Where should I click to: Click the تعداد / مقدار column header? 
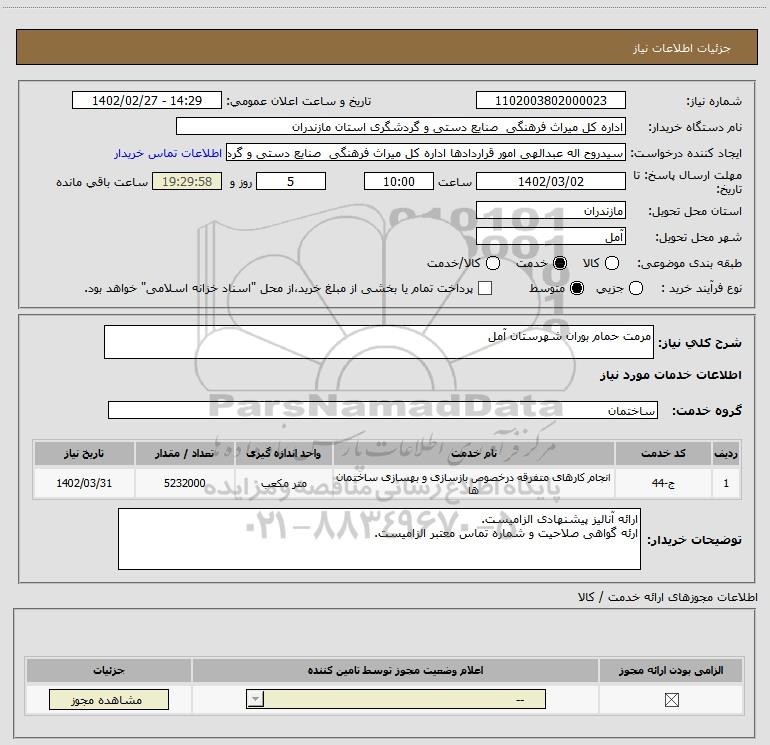(x=184, y=453)
